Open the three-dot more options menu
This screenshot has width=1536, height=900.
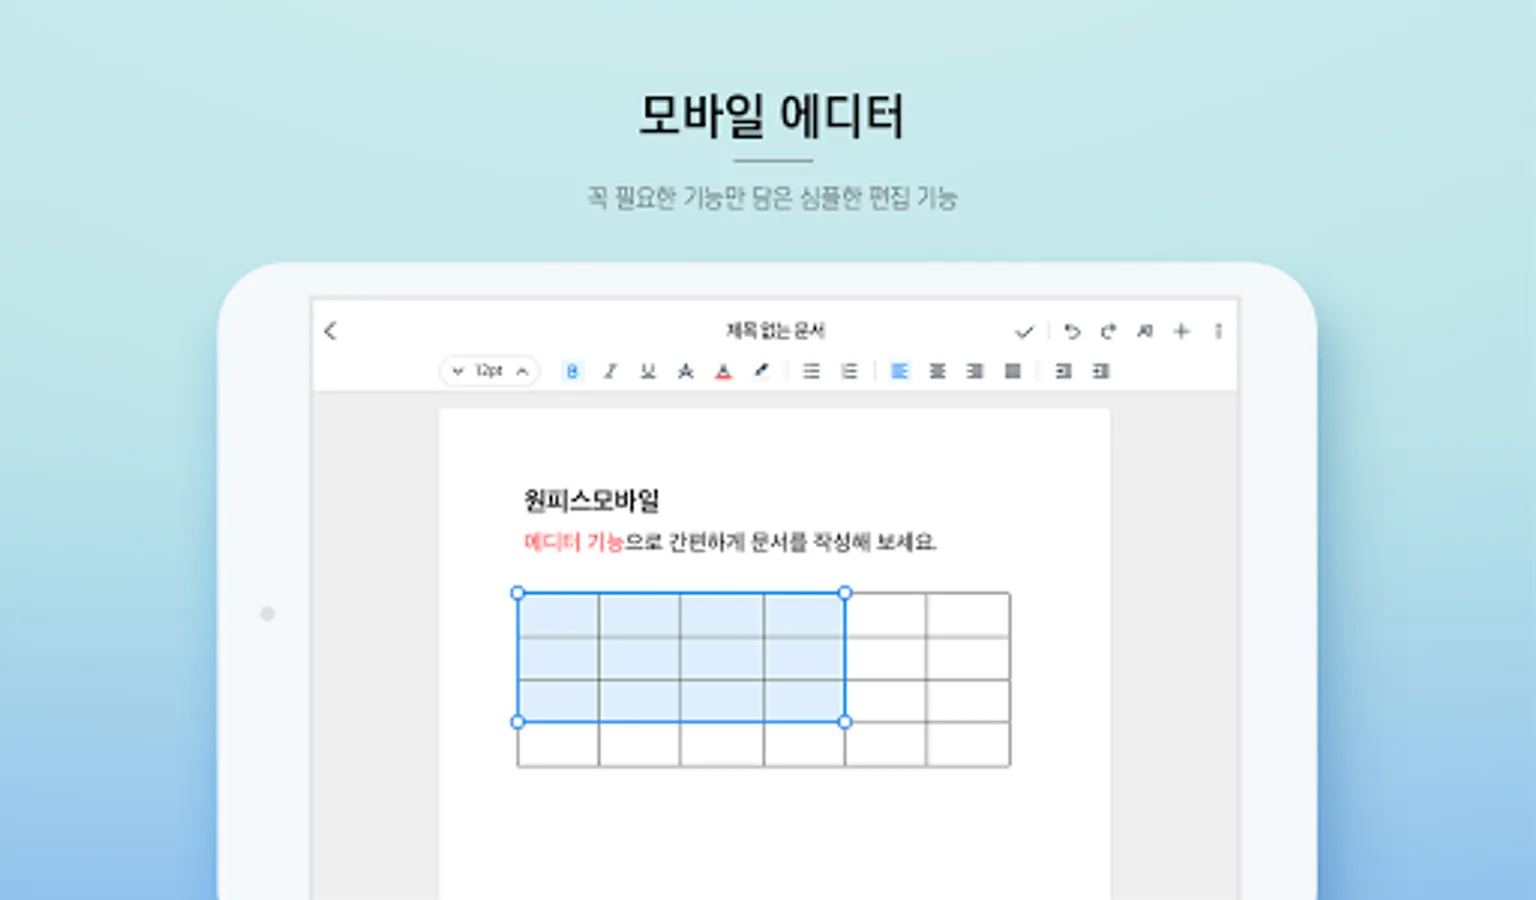tap(1218, 331)
